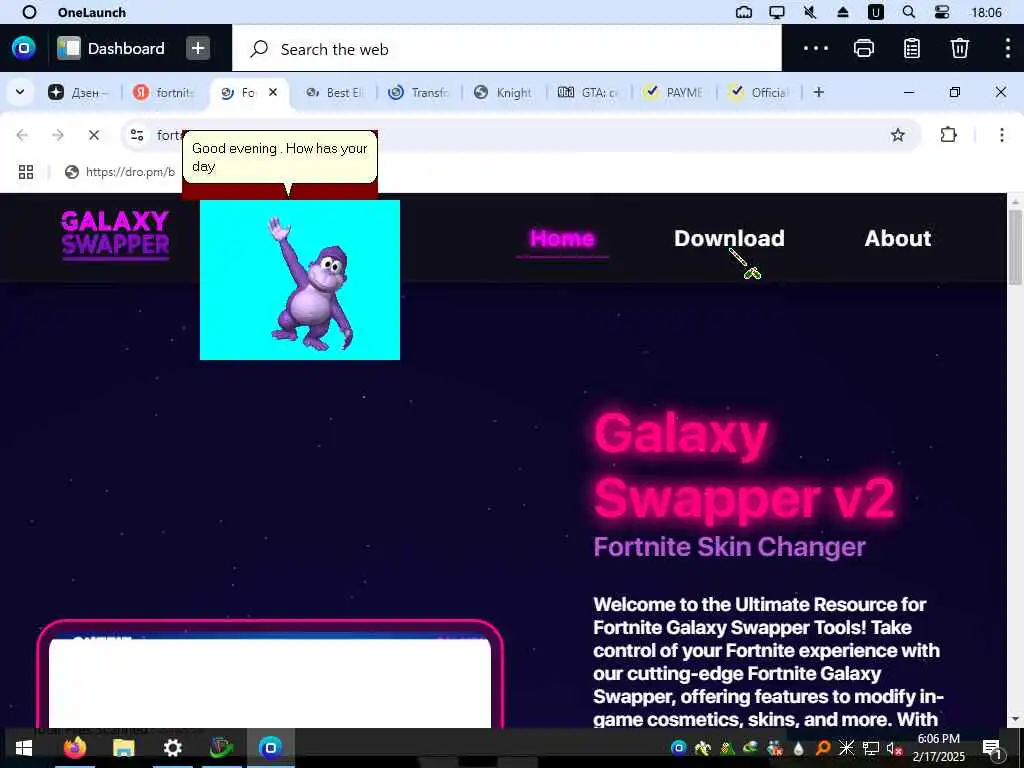This screenshot has width=1024, height=768.
Task: Click the orange magnifier tray icon
Action: [x=823, y=748]
